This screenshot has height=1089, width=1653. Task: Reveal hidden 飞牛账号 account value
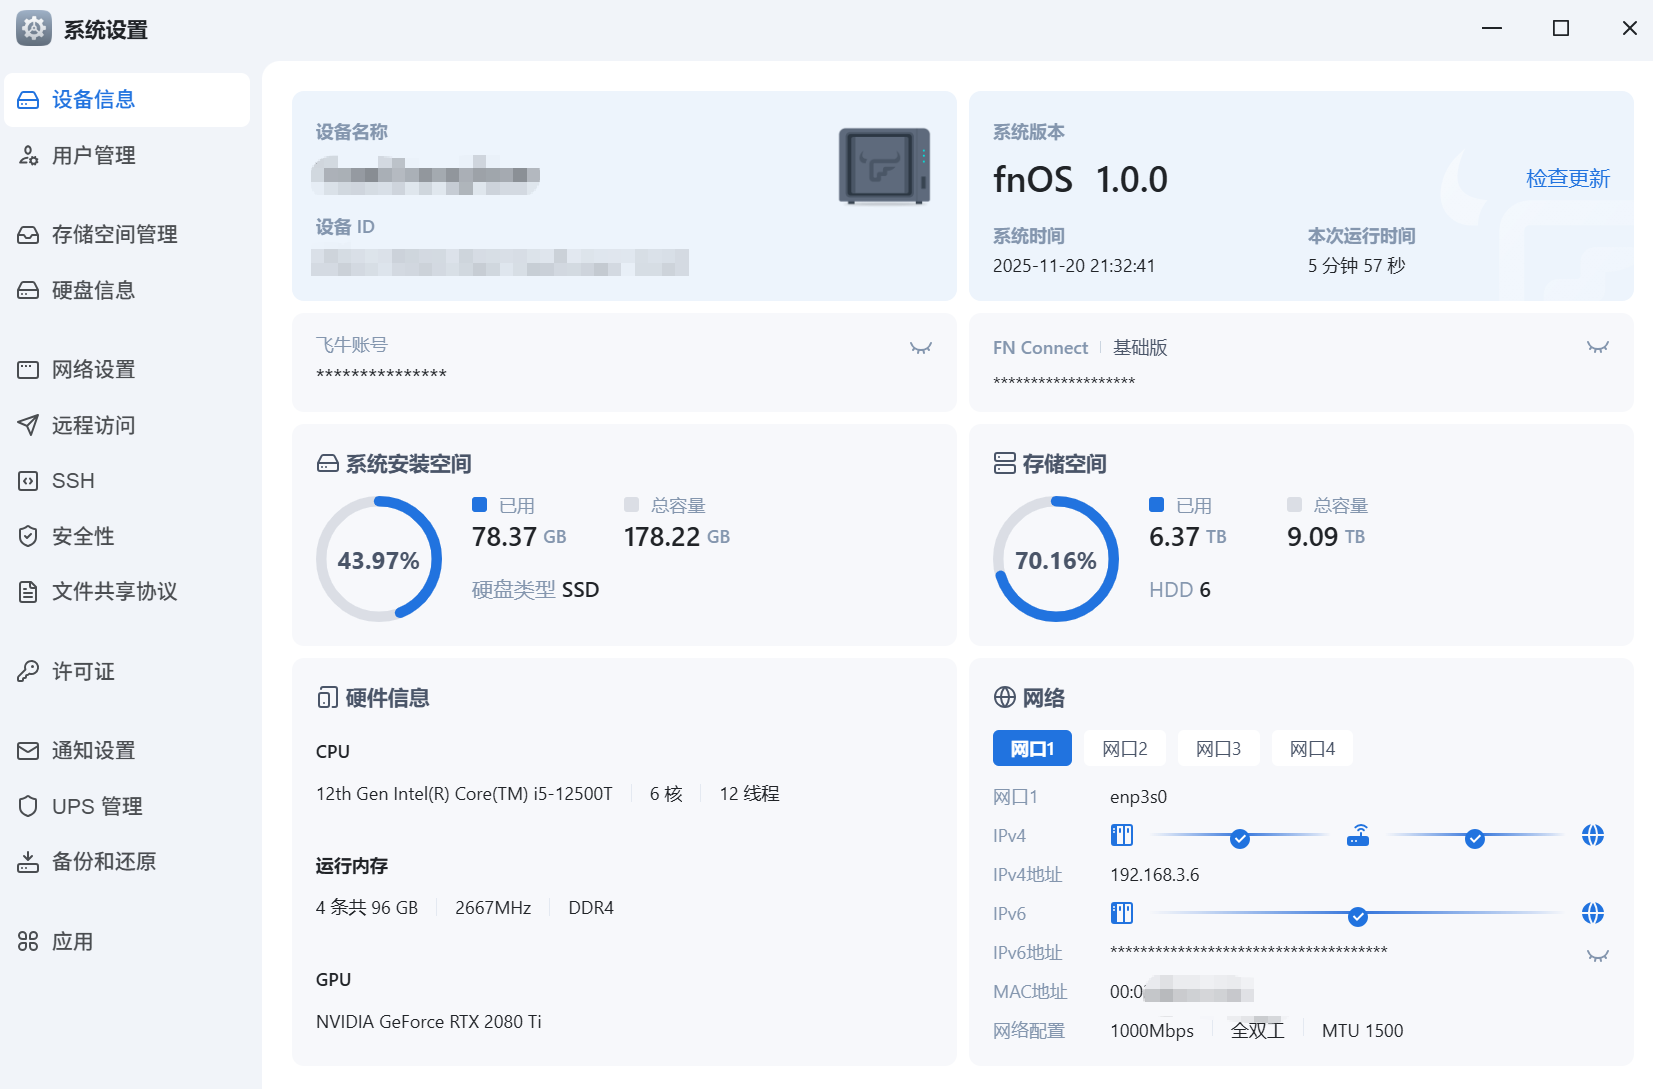coord(920,348)
